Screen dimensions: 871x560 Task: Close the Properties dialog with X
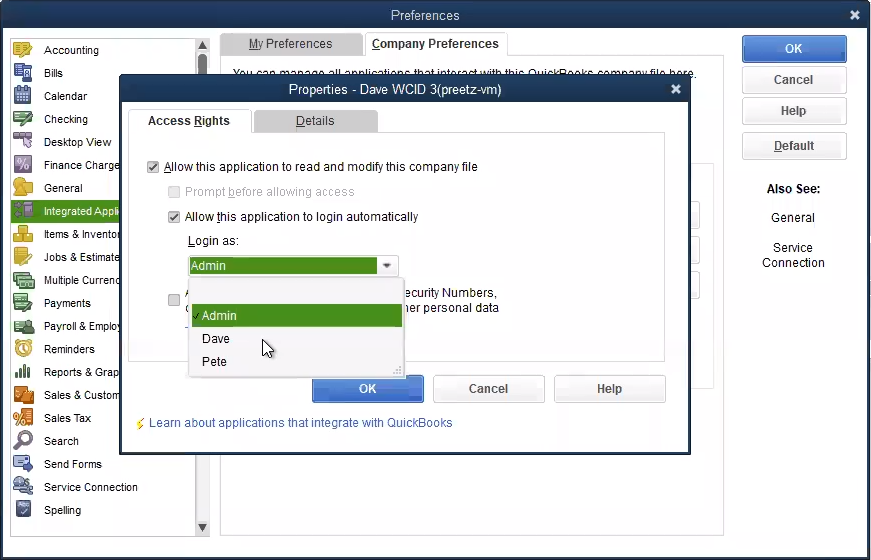pos(676,89)
